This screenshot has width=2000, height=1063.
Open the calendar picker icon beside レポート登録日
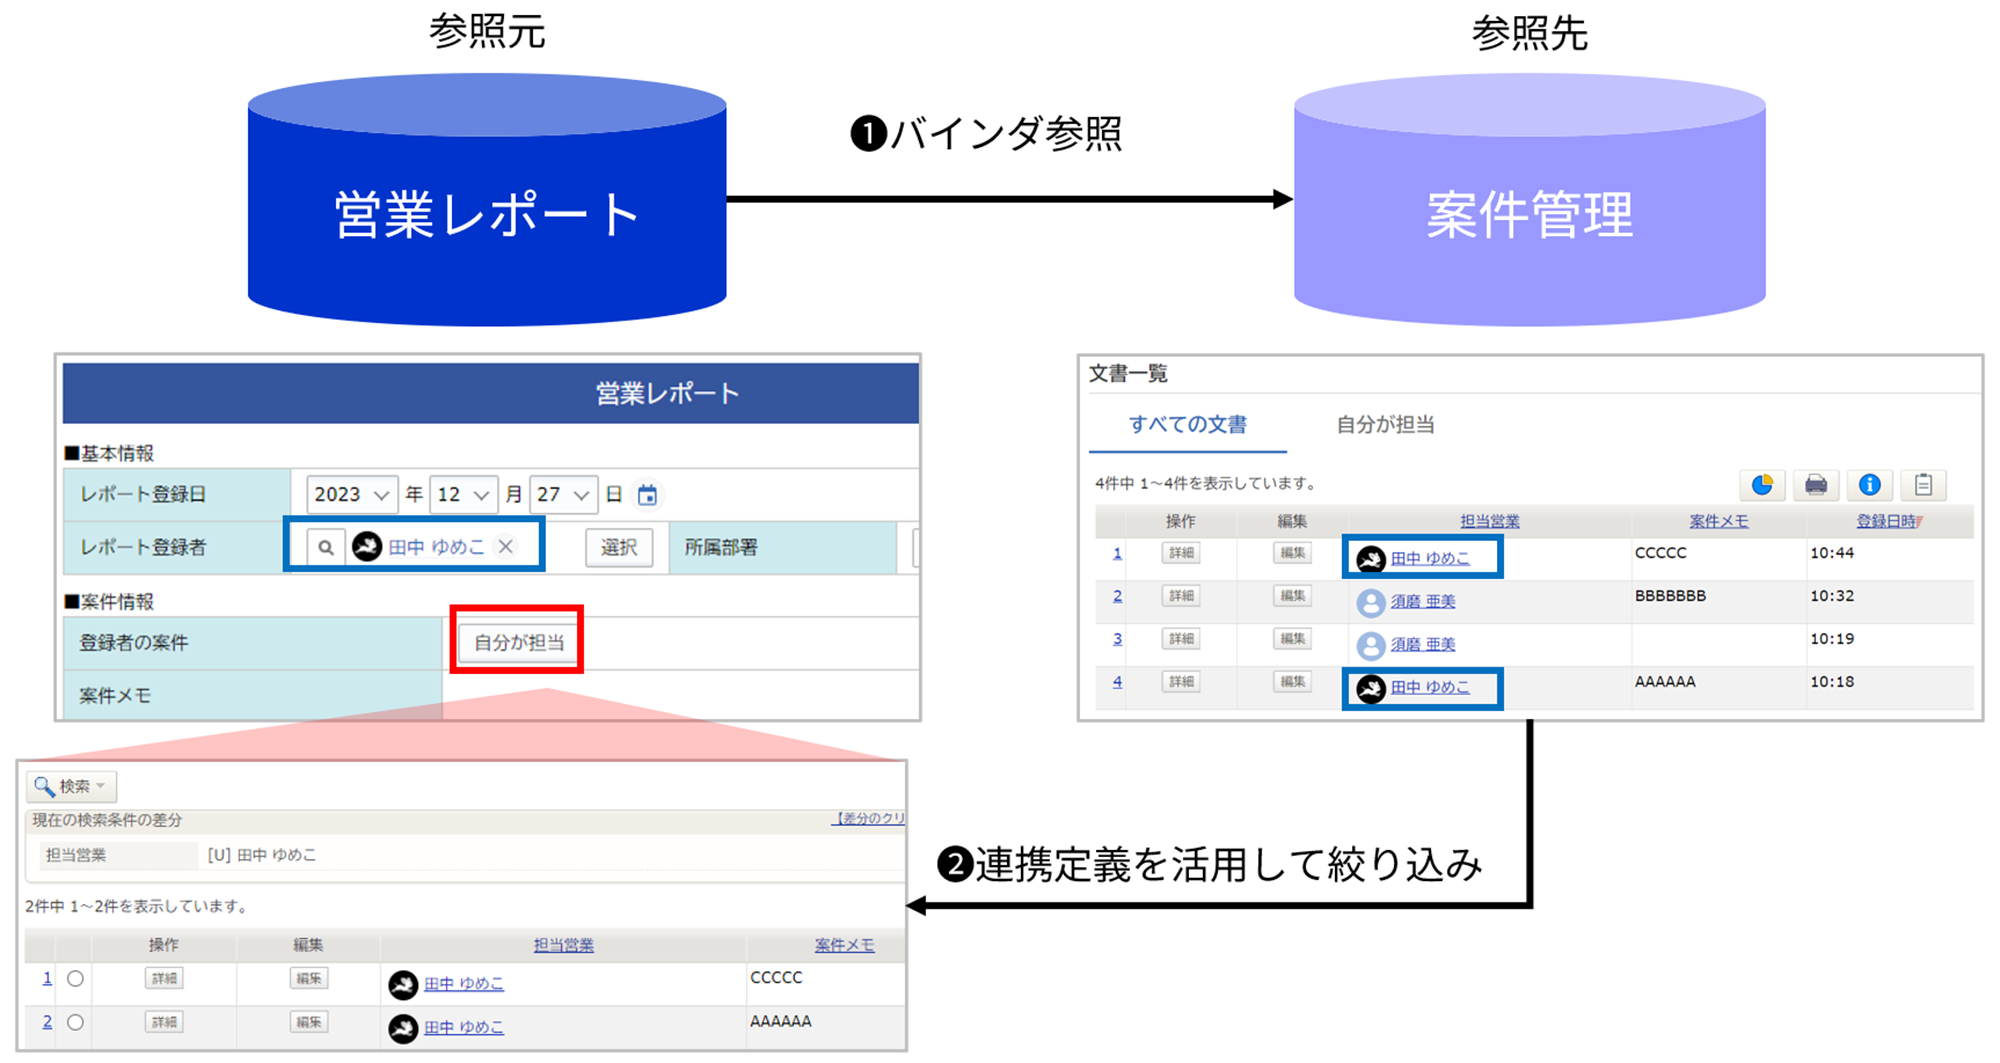[648, 494]
